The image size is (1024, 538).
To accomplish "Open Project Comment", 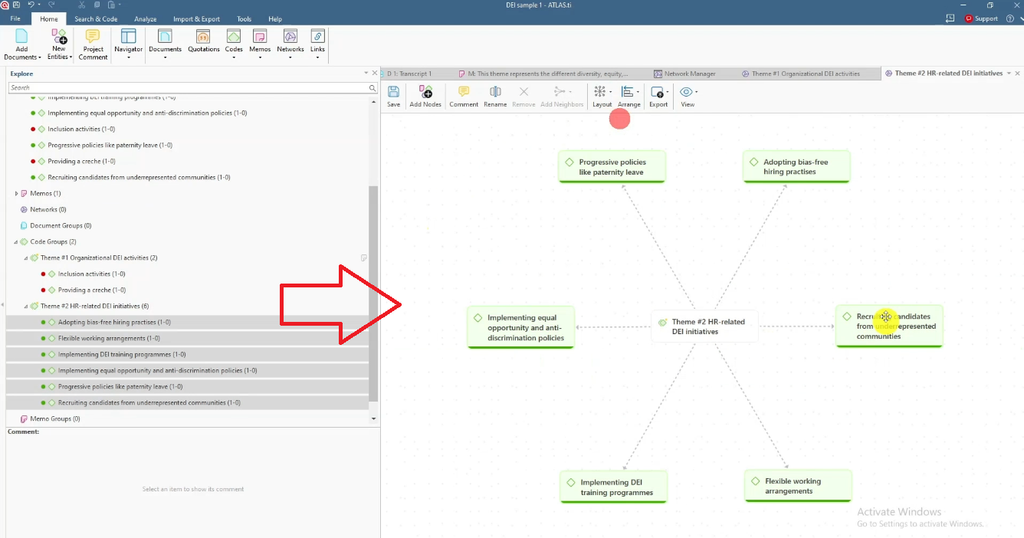I will 93,44.
